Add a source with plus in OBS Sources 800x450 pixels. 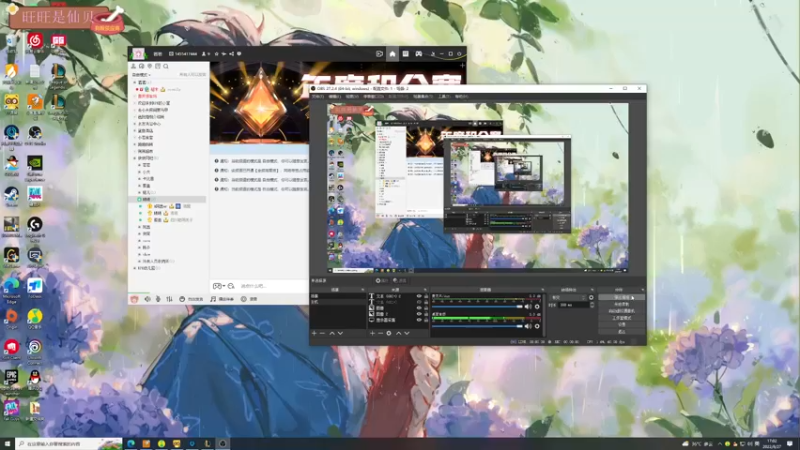coord(372,333)
